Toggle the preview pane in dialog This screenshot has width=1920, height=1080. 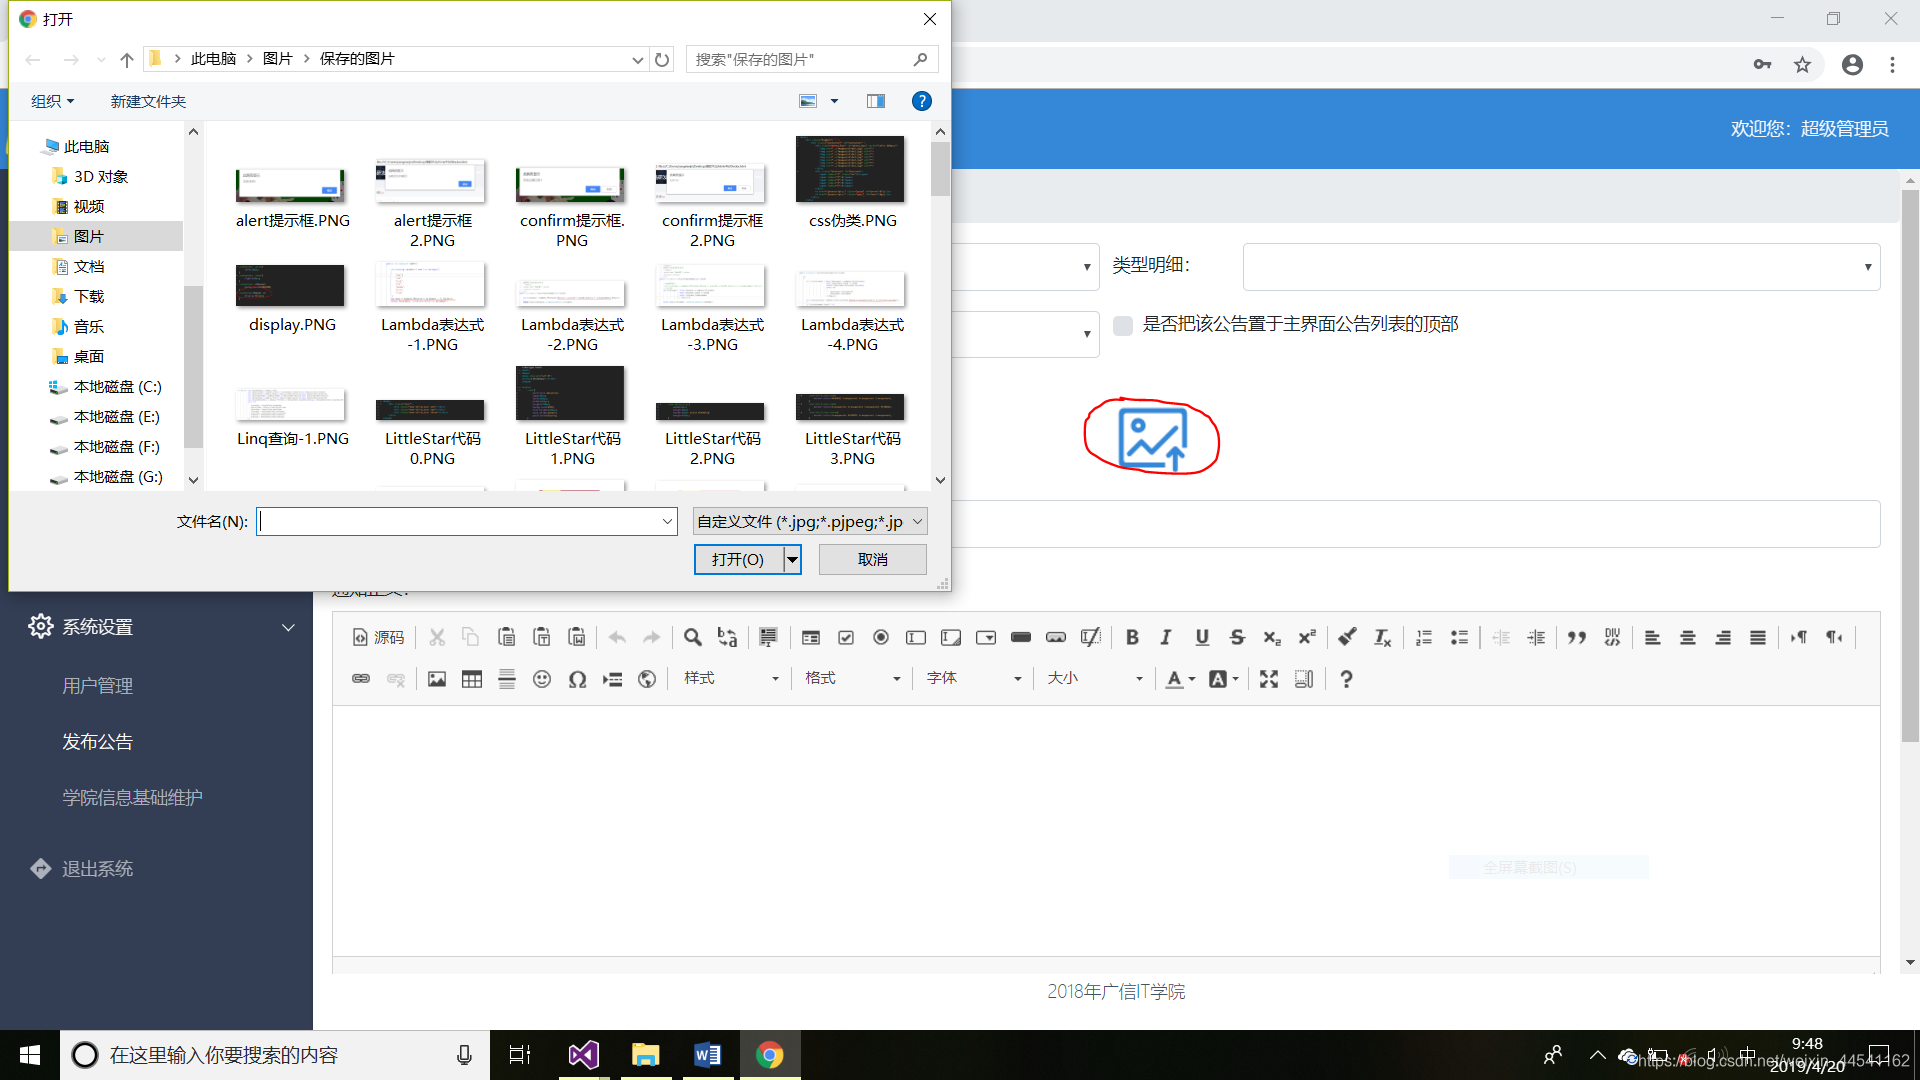click(x=876, y=101)
